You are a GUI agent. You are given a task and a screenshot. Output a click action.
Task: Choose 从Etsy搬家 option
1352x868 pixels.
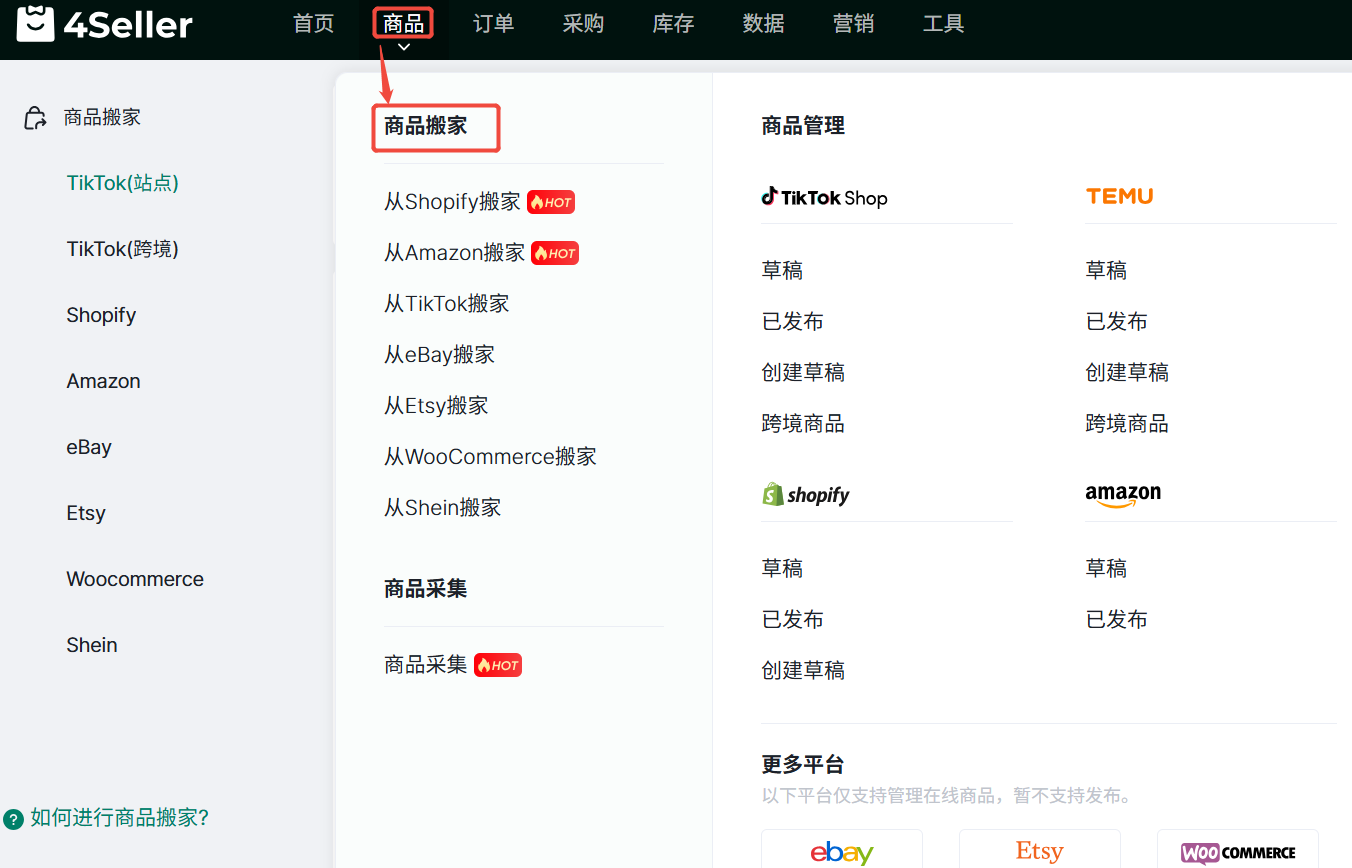coord(436,406)
